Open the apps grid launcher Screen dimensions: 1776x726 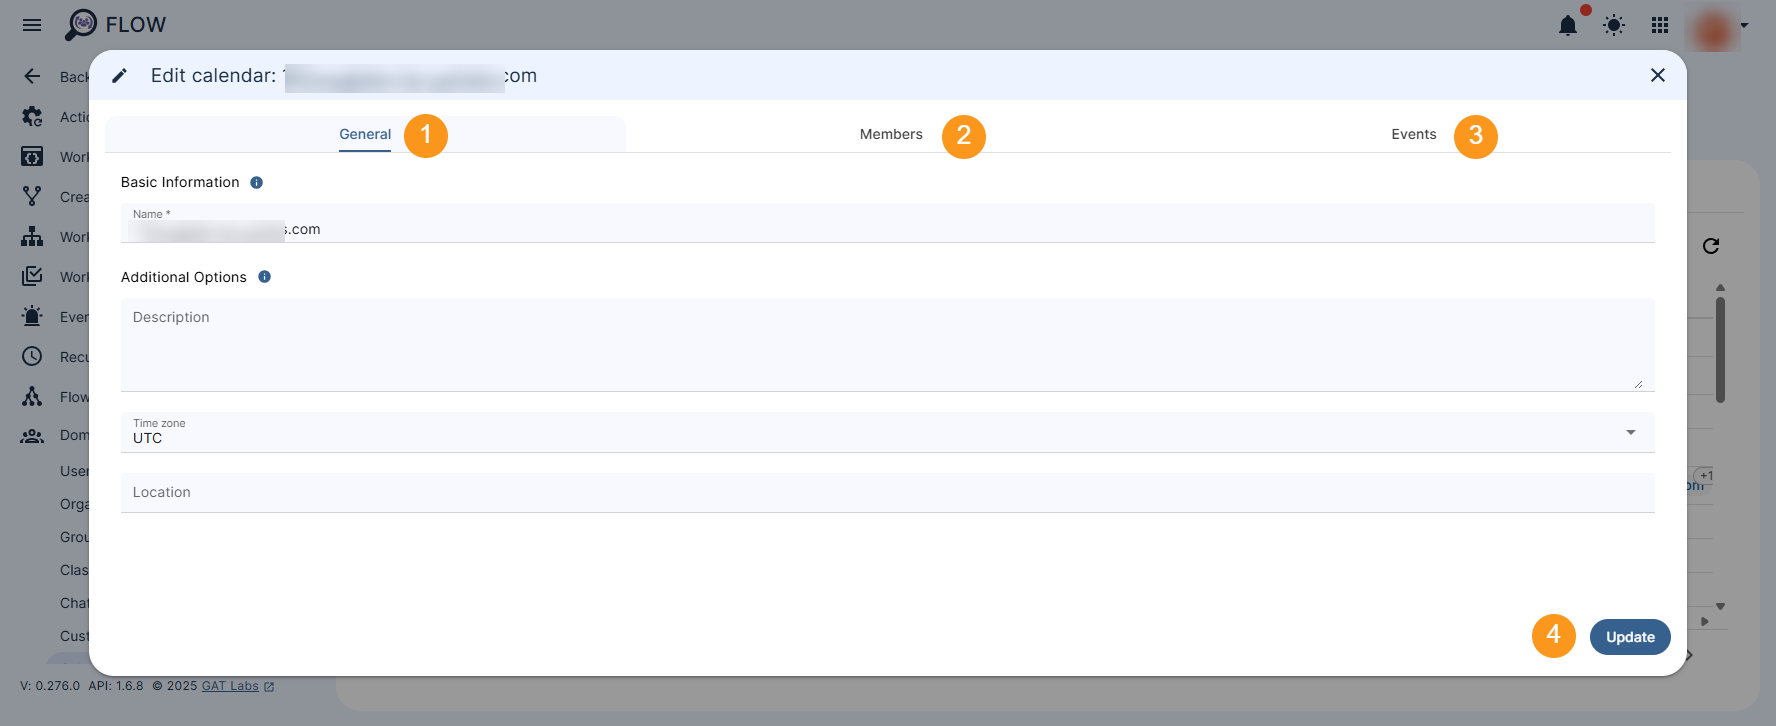[x=1660, y=25]
